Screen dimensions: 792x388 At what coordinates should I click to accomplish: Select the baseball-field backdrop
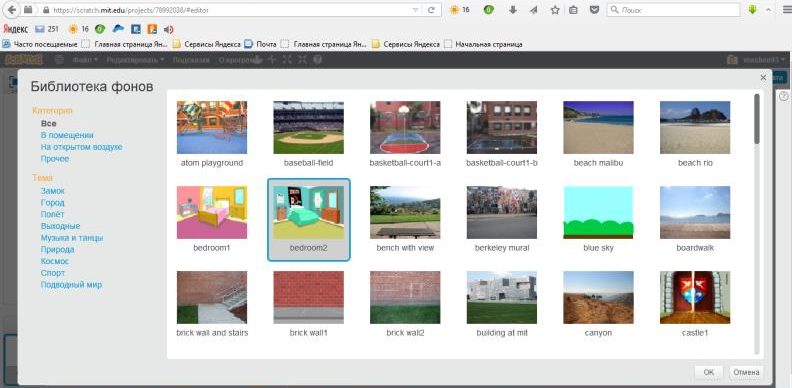coord(309,134)
